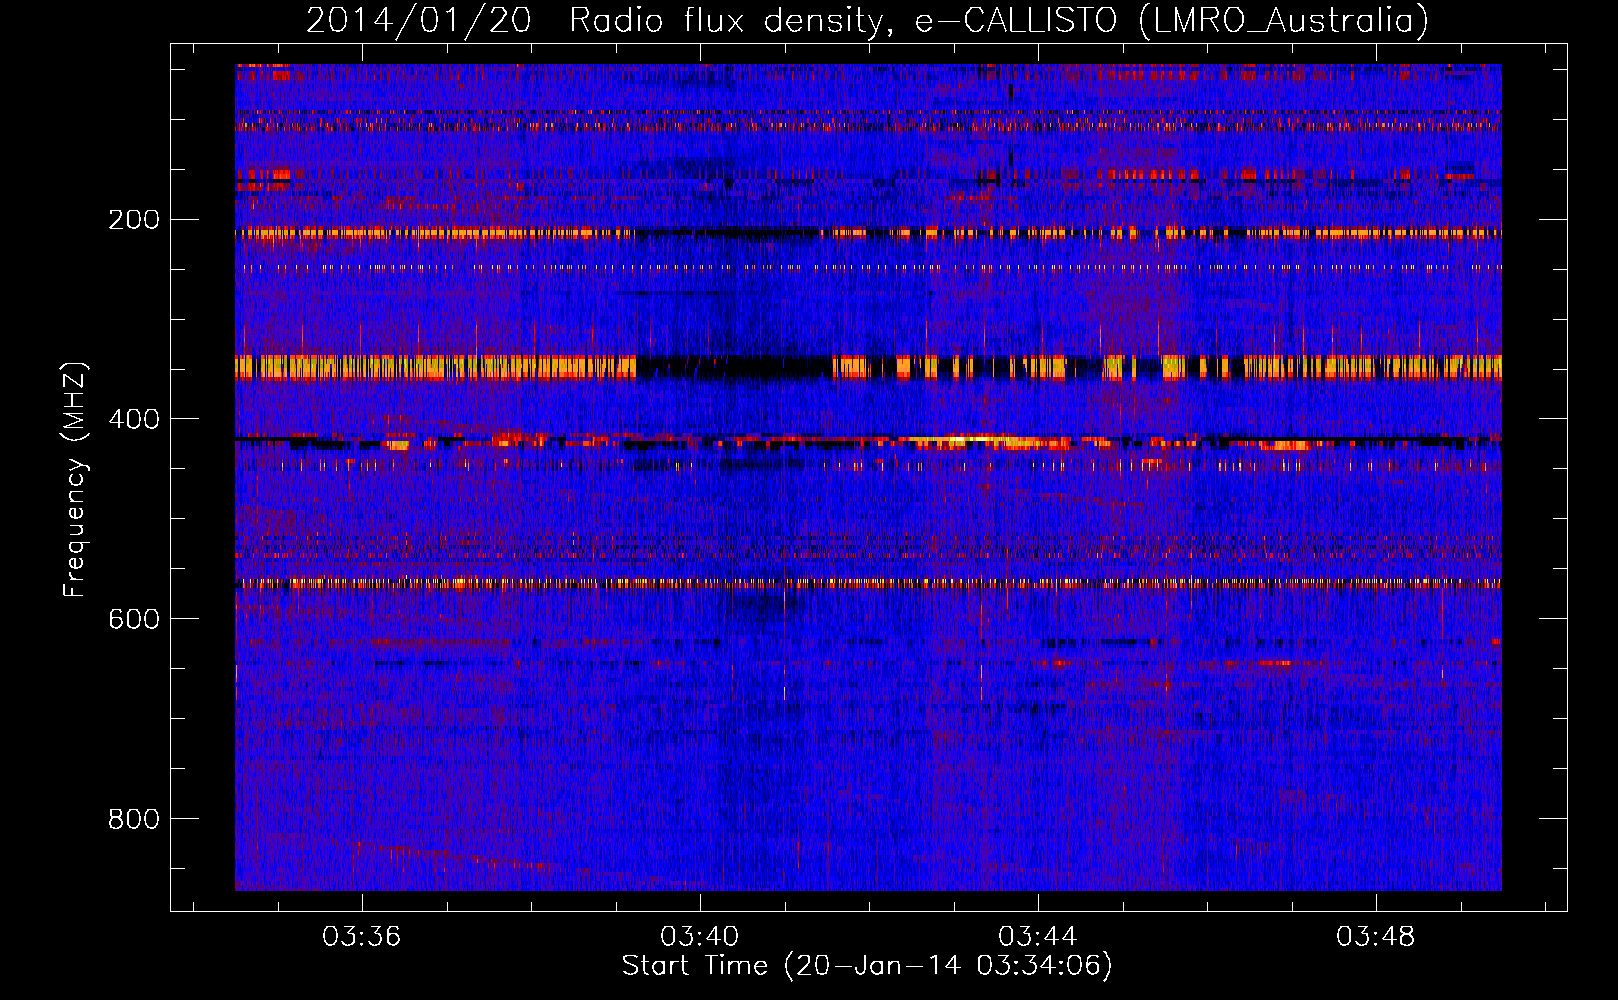Click the '(LMRO_Australia)' station label
Screen dimensions: 1618x1000
tap(1284, 20)
